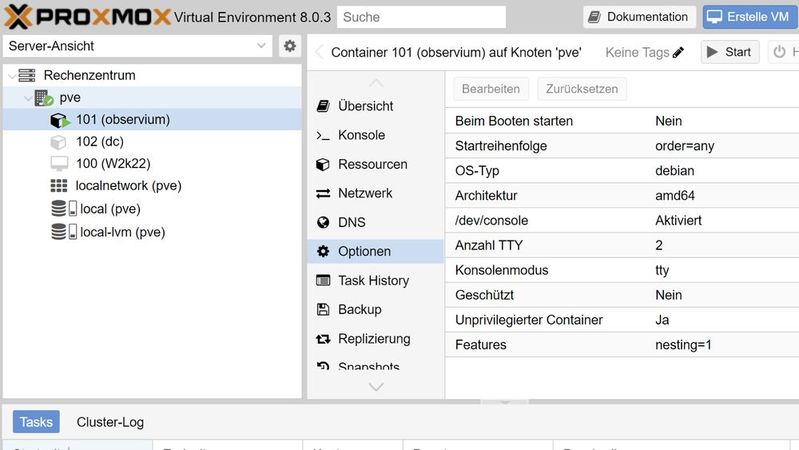This screenshot has width=799, height=450.
Task: Open the Dokumentation button
Action: [x=638, y=17]
